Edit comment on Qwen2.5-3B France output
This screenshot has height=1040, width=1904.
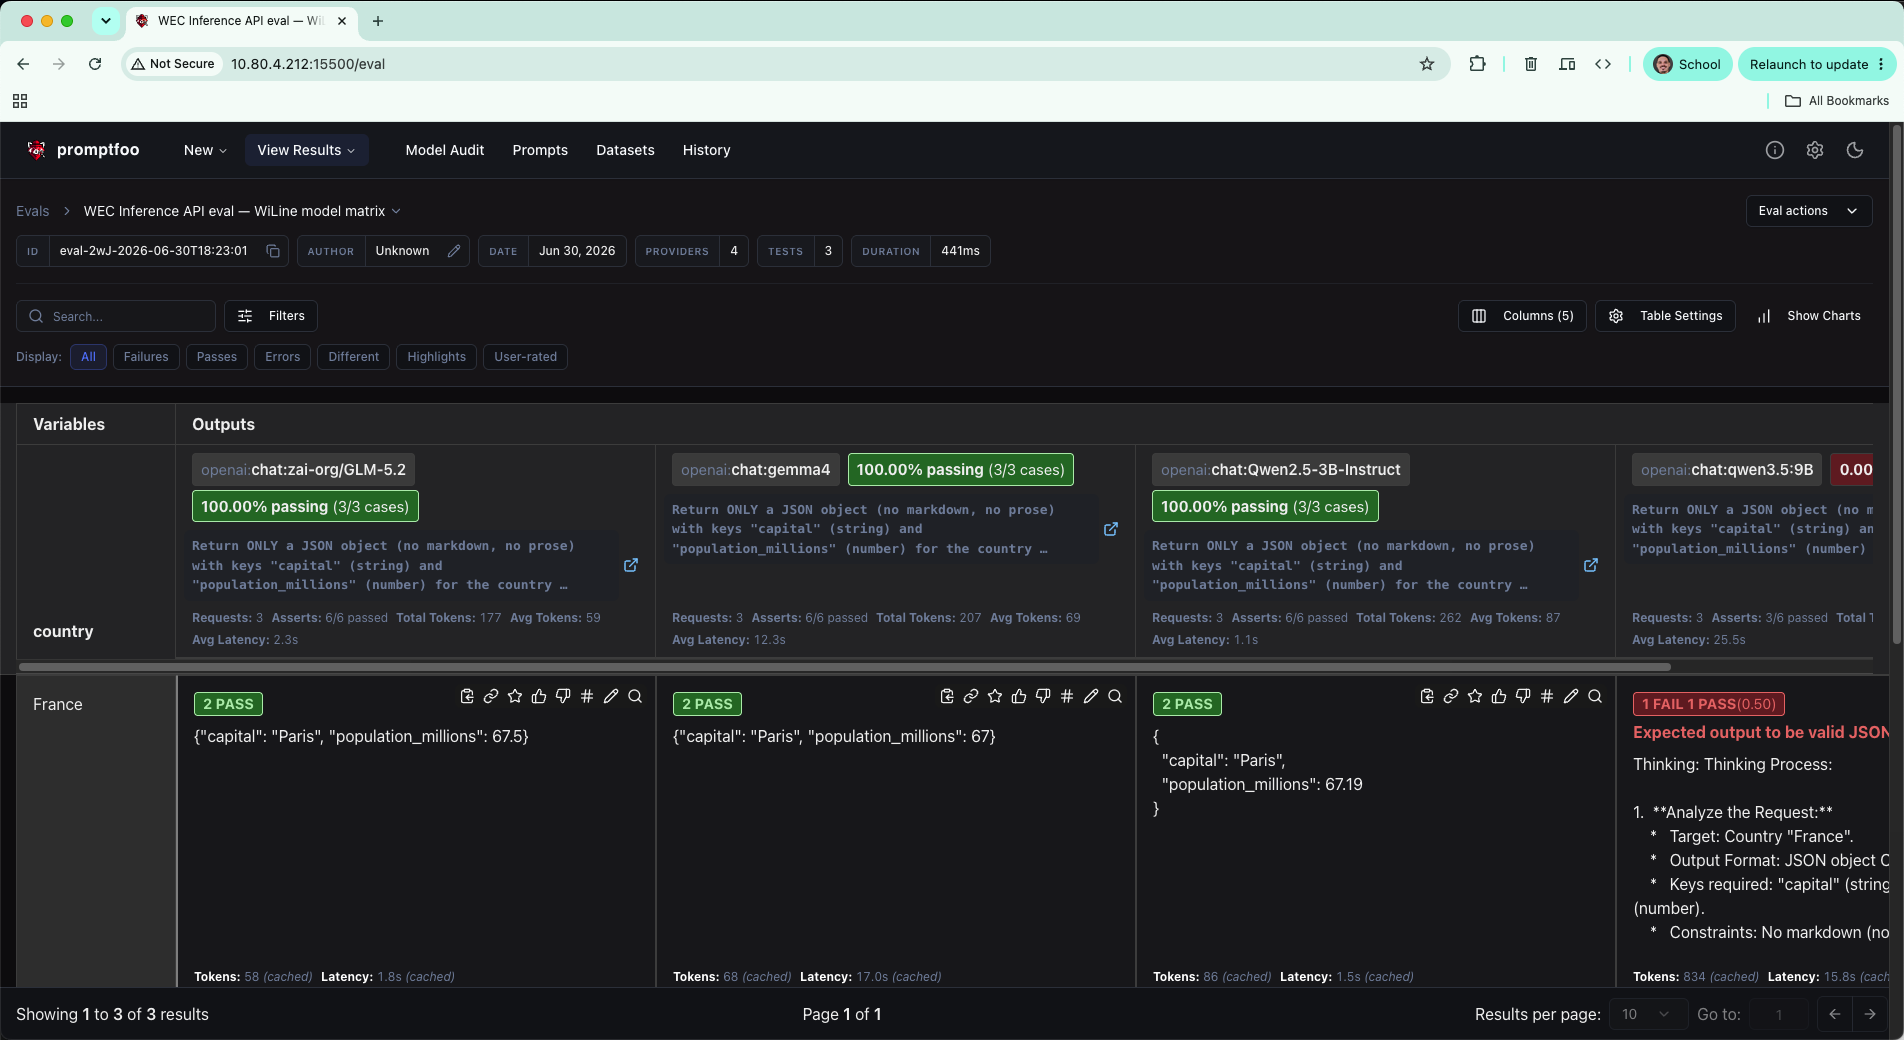coord(1571,696)
